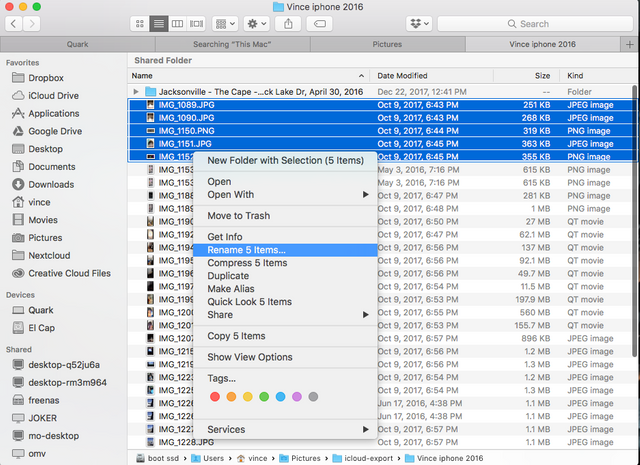Screen dimensions: 640x465
Task: Click icloud-export in the path bar
Action: point(368,457)
